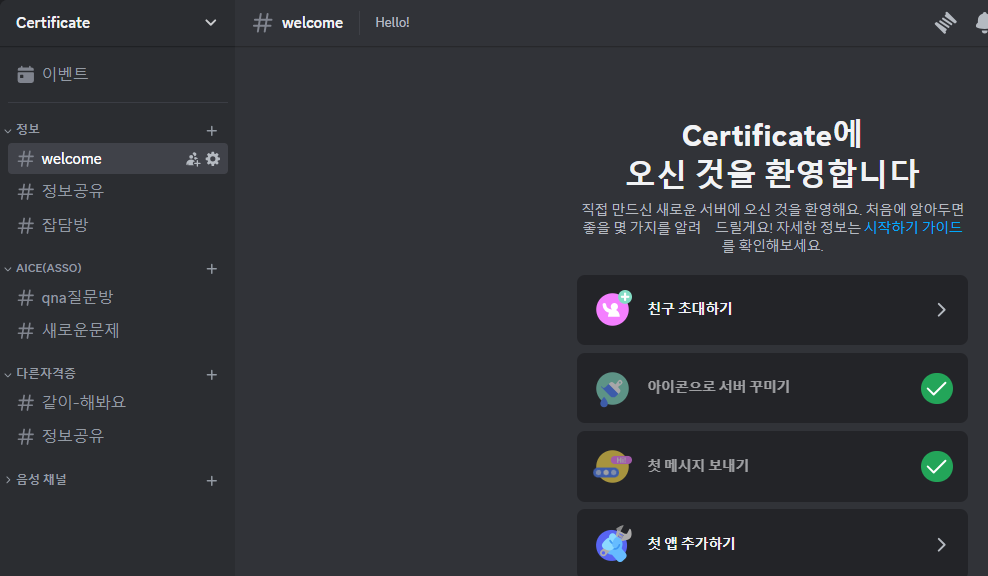Add a channel to AICE(ASSO) category

[212, 269]
